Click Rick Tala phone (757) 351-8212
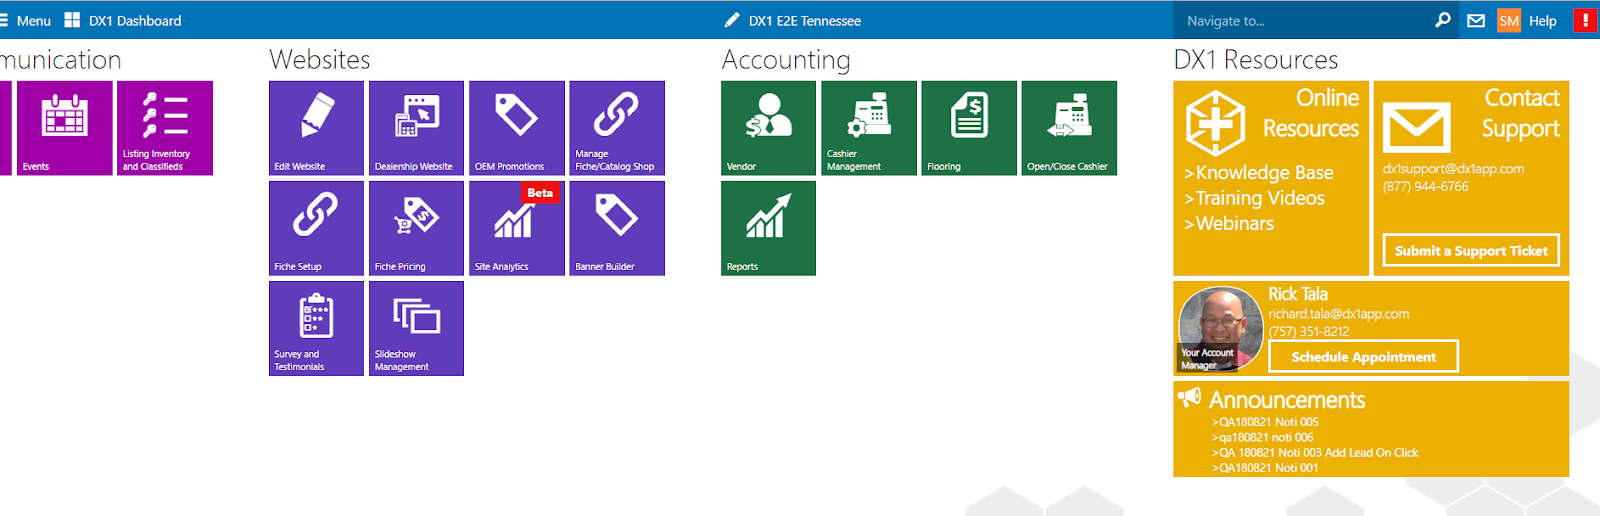 pyautogui.click(x=1309, y=331)
